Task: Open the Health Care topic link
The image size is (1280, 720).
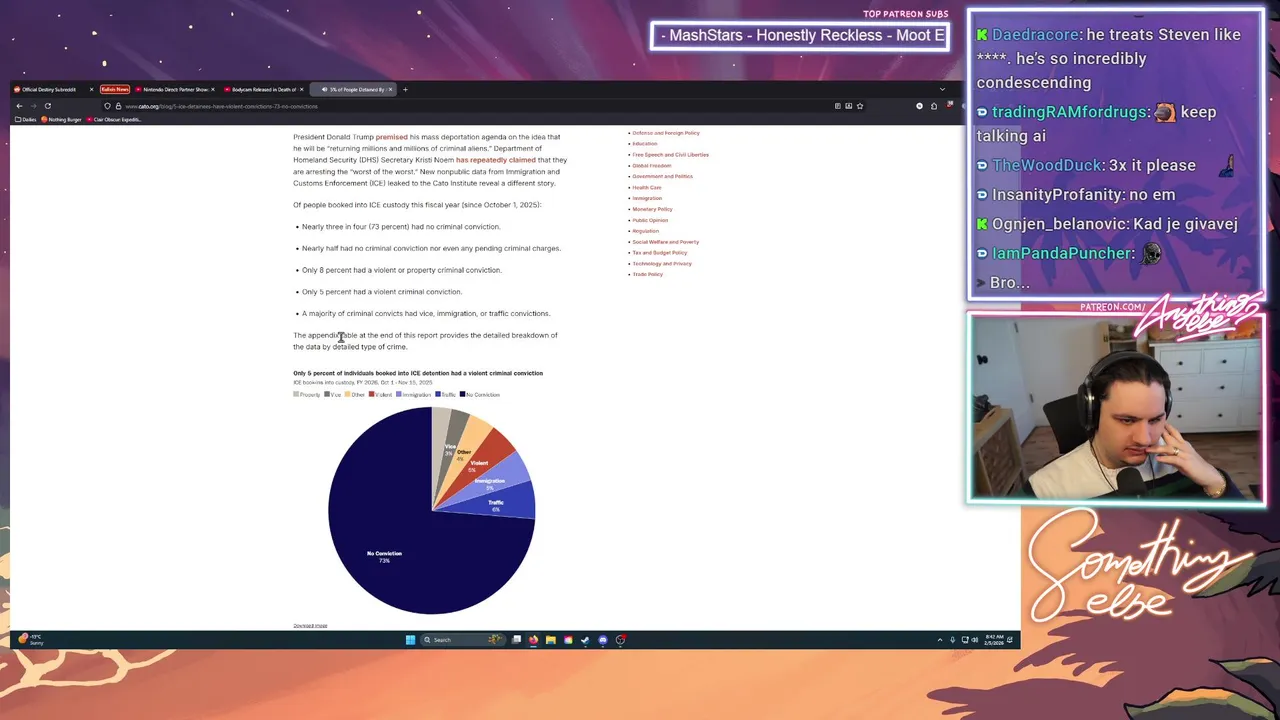Action: (647, 188)
